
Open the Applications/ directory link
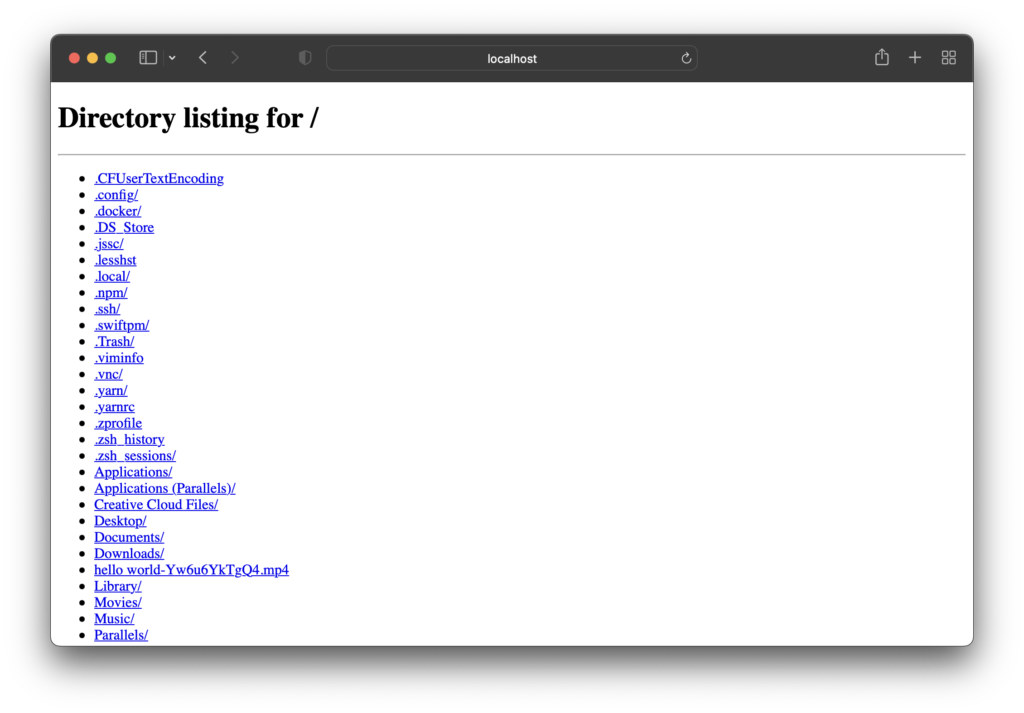(x=133, y=472)
